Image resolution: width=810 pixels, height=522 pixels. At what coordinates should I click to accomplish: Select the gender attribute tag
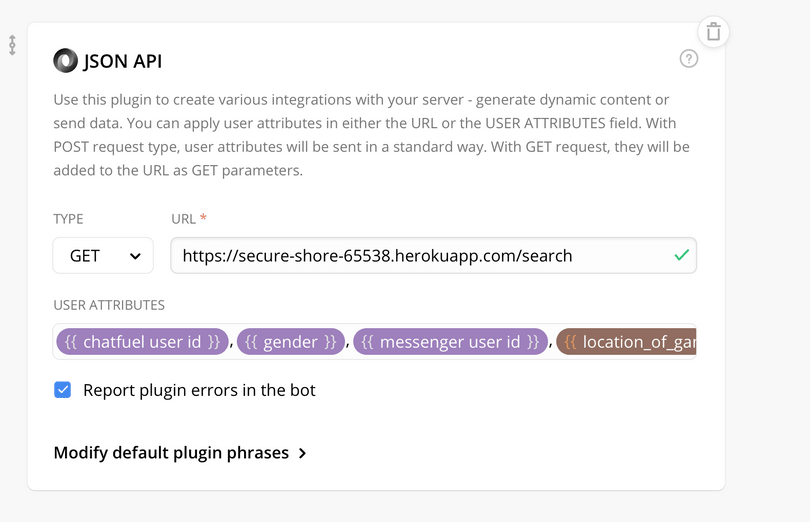tap(290, 342)
